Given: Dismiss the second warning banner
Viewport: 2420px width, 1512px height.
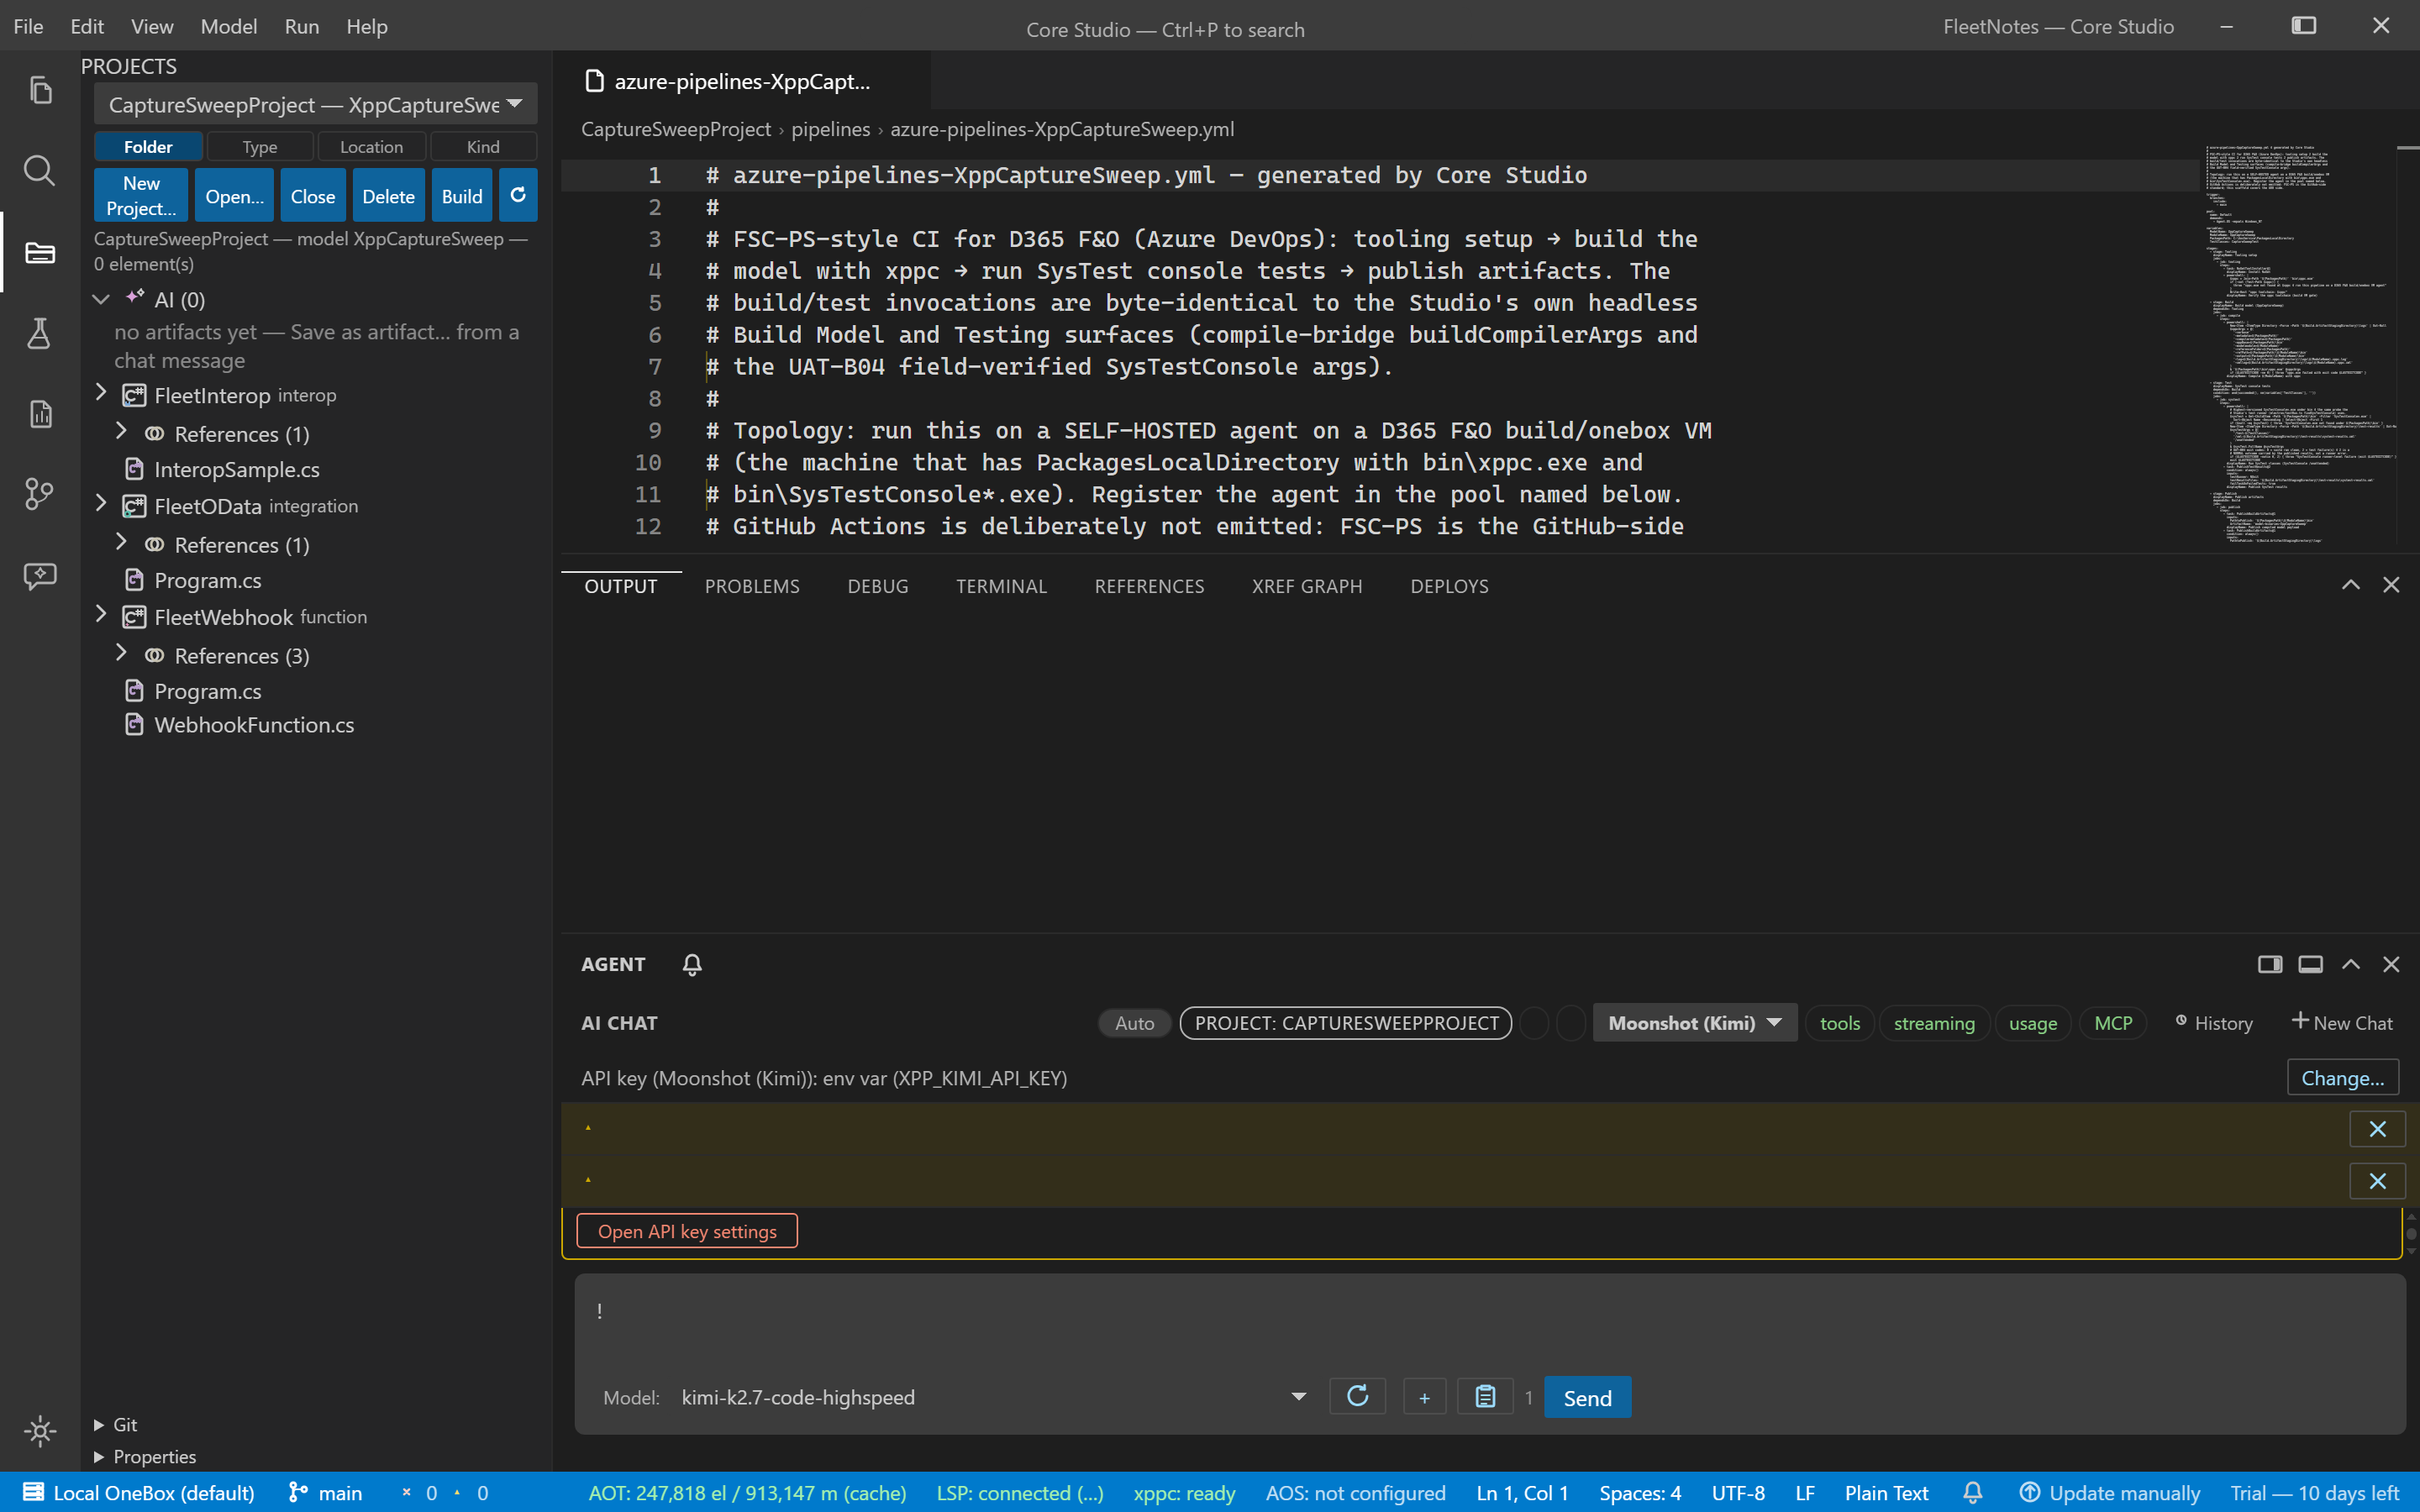Looking at the screenshot, I should click(2377, 1181).
